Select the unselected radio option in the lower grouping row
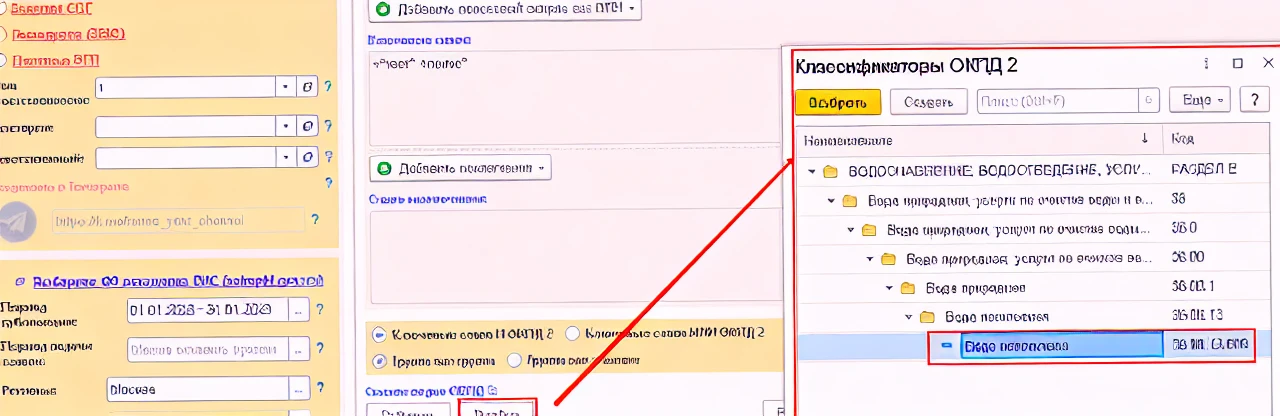This screenshot has height=416, width=1280. click(x=514, y=360)
